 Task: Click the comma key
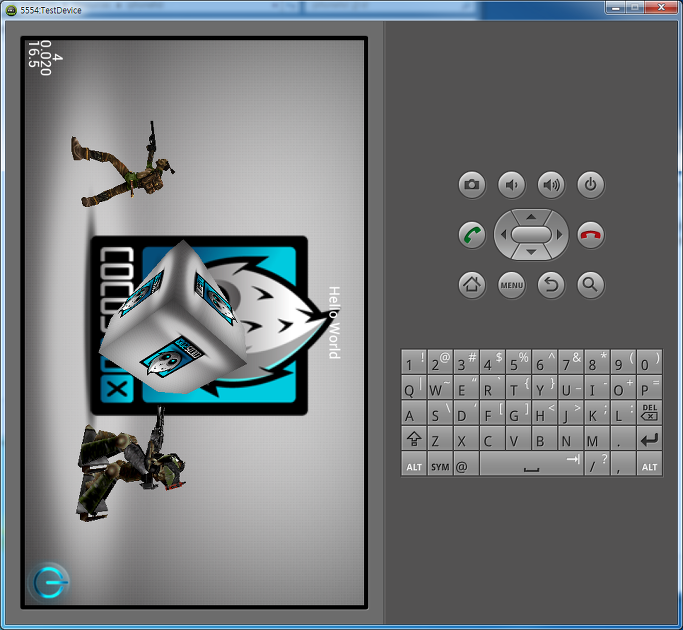pos(623,464)
